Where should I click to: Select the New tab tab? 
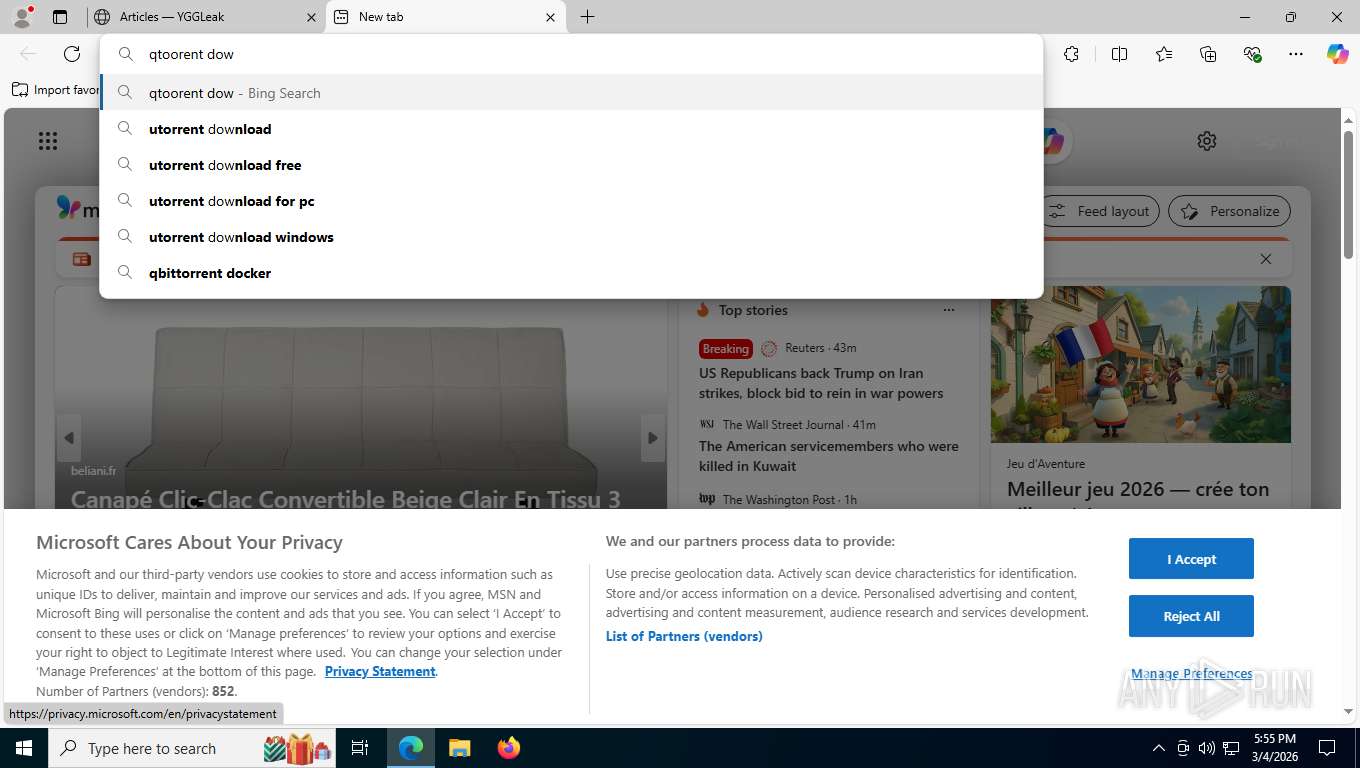click(444, 17)
